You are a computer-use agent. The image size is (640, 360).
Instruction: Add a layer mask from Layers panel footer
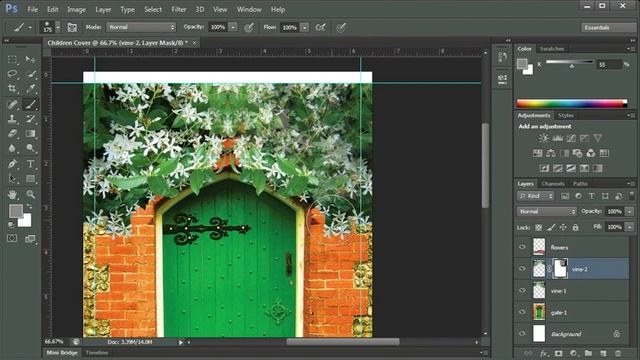[558, 353]
